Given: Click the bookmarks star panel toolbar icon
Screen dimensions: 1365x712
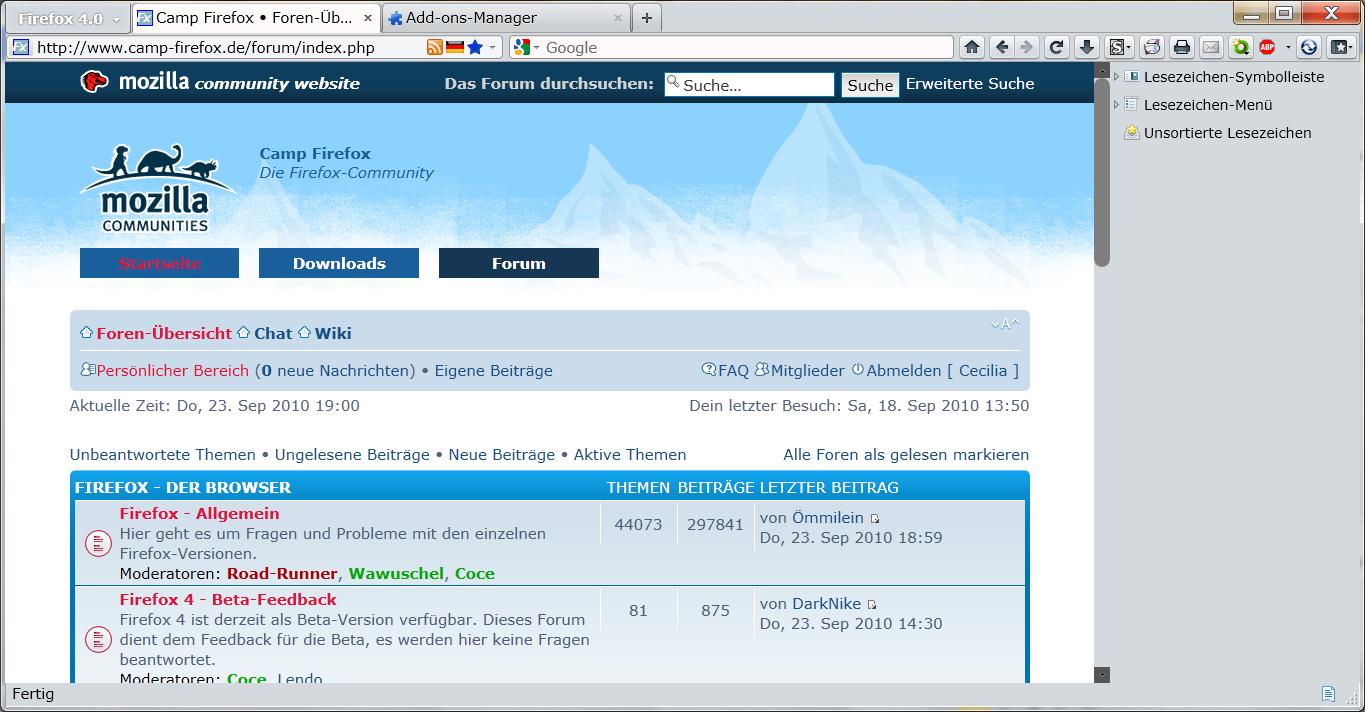Looking at the screenshot, I should 1340,47.
